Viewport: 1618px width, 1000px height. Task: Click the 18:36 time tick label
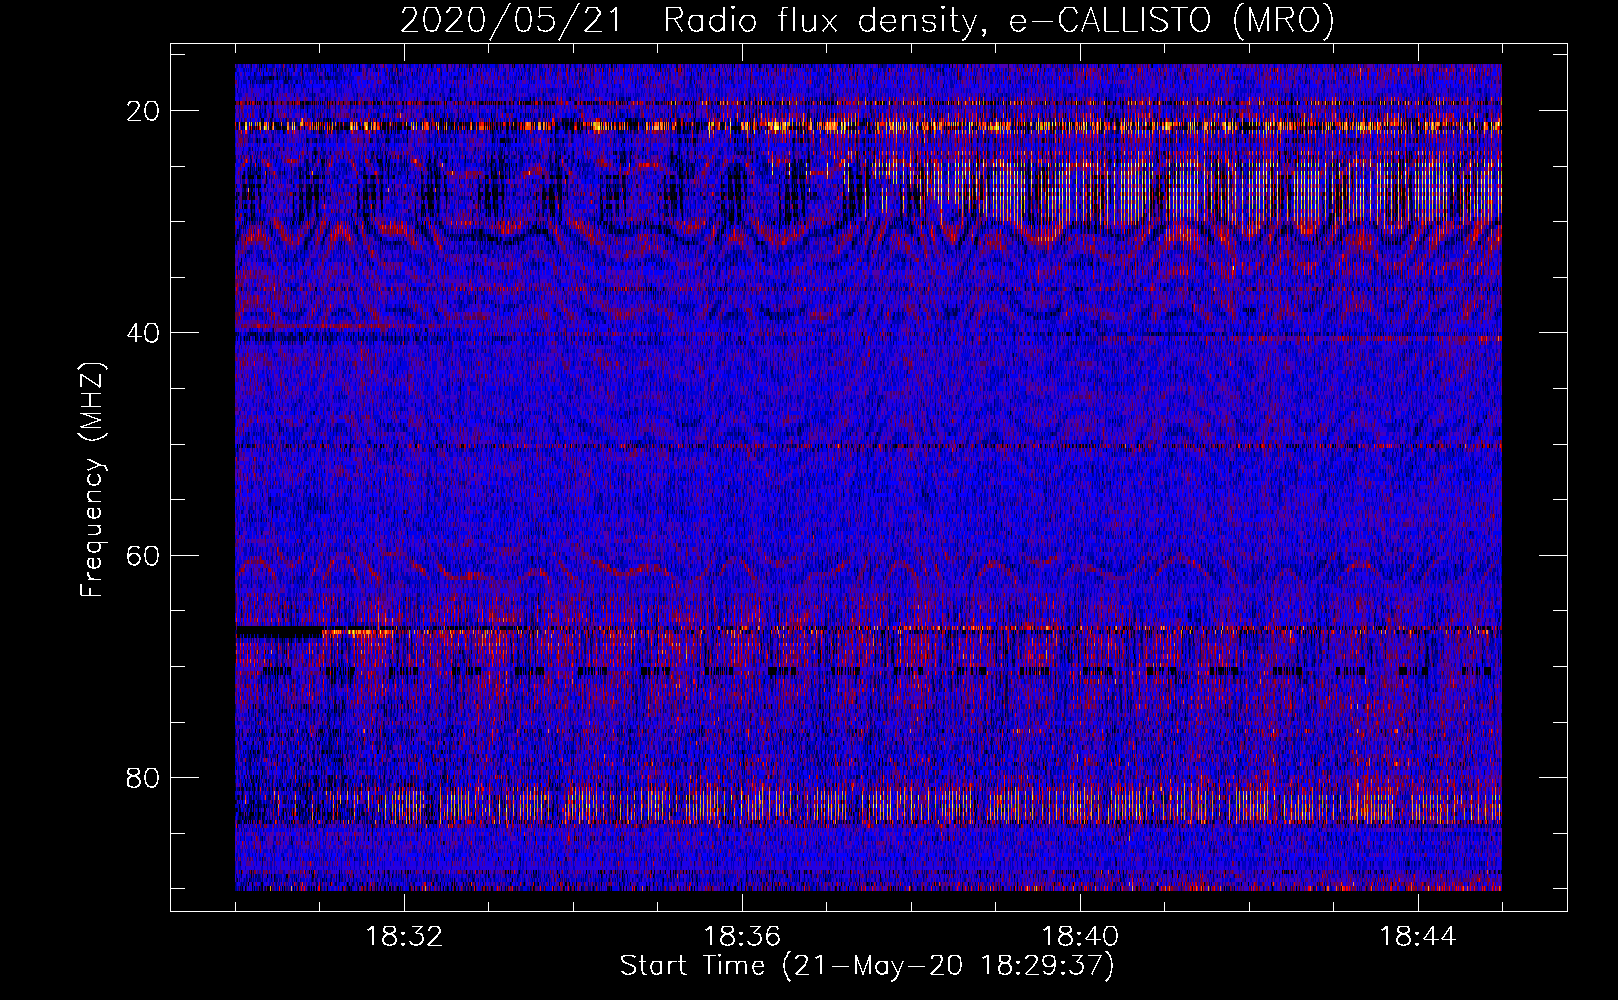point(742,937)
